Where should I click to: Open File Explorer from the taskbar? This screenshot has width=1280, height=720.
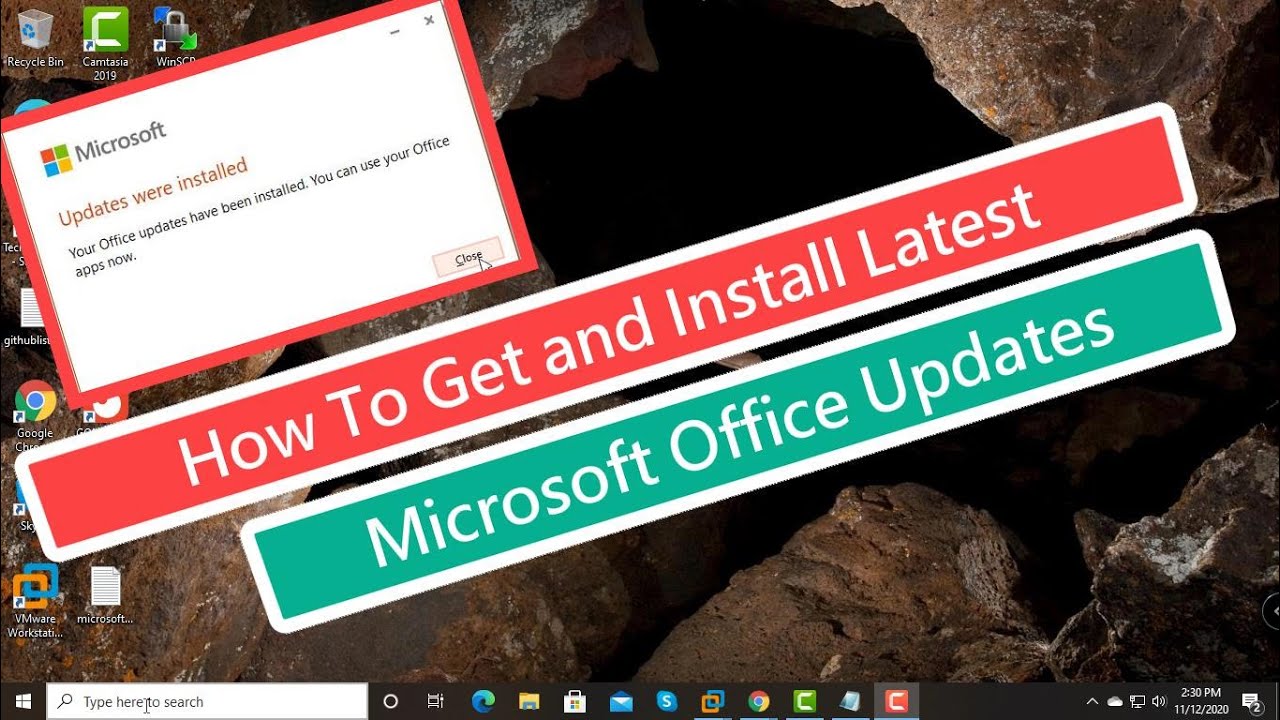[528, 701]
